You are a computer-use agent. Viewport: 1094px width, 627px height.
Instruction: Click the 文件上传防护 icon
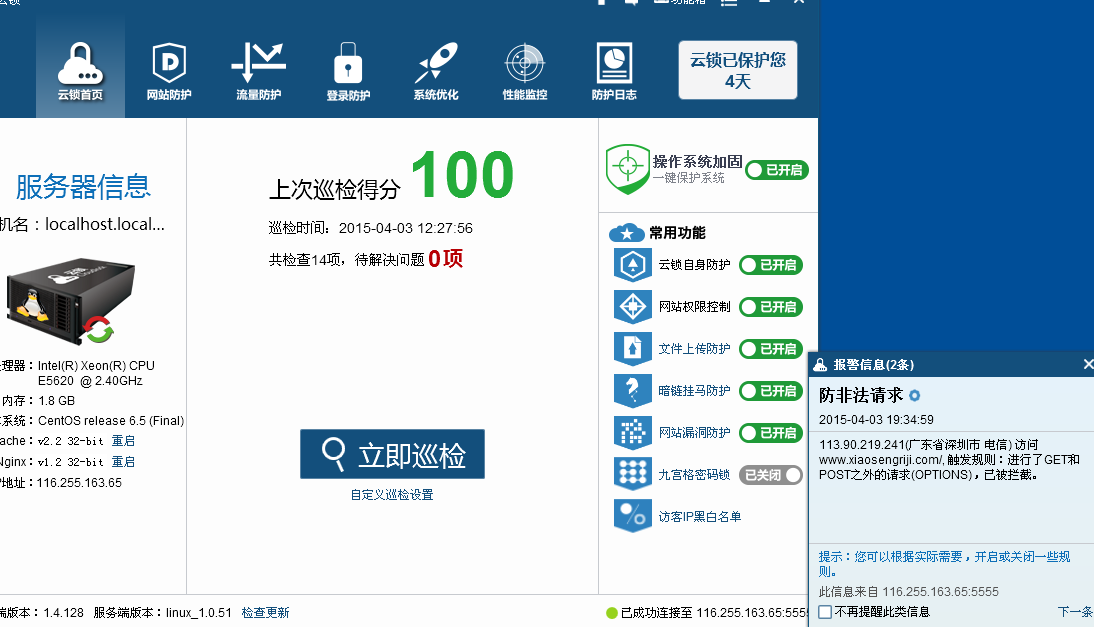tap(632, 349)
